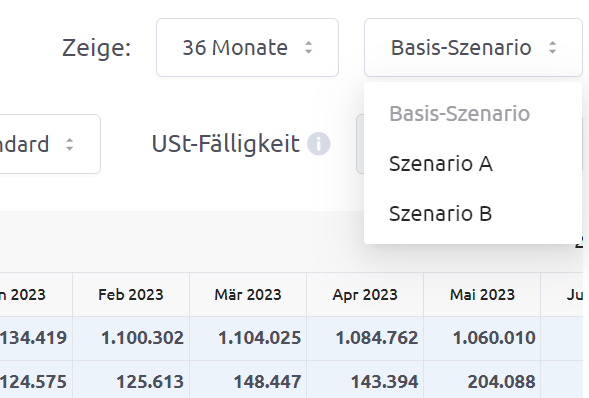The width and height of the screenshot is (589, 398).
Task: Click arrows icon on the Standard dropdown
Action: click(x=69, y=145)
